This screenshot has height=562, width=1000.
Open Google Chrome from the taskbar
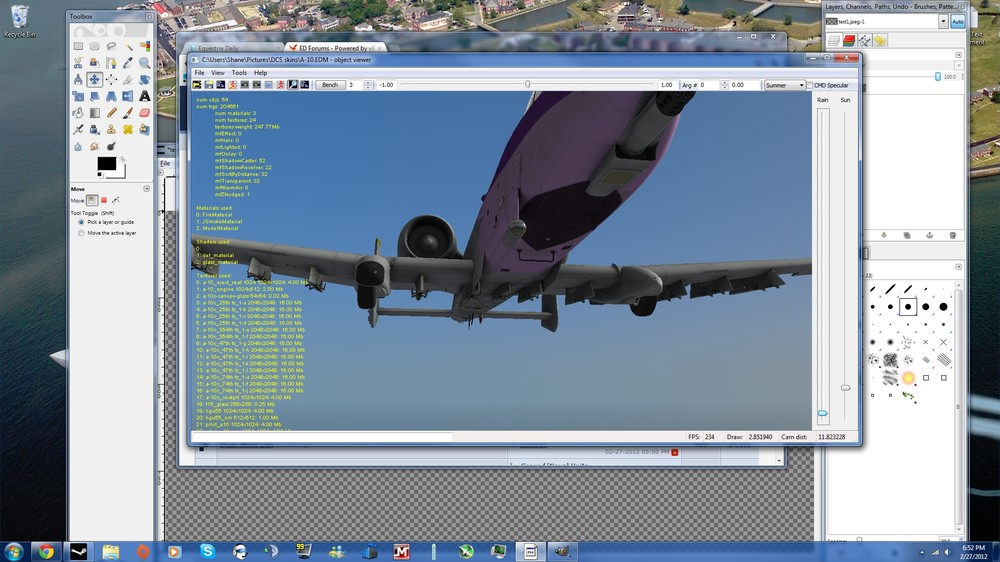coord(45,551)
